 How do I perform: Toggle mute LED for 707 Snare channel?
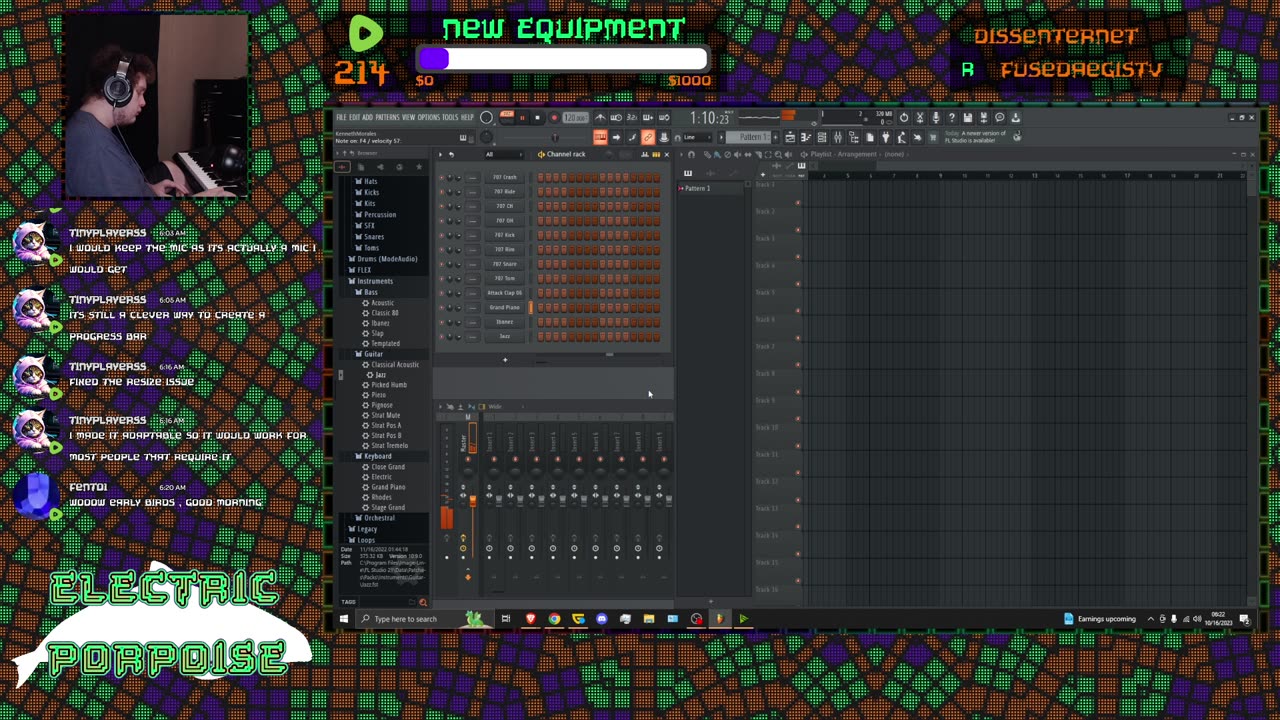pyautogui.click(x=441, y=264)
